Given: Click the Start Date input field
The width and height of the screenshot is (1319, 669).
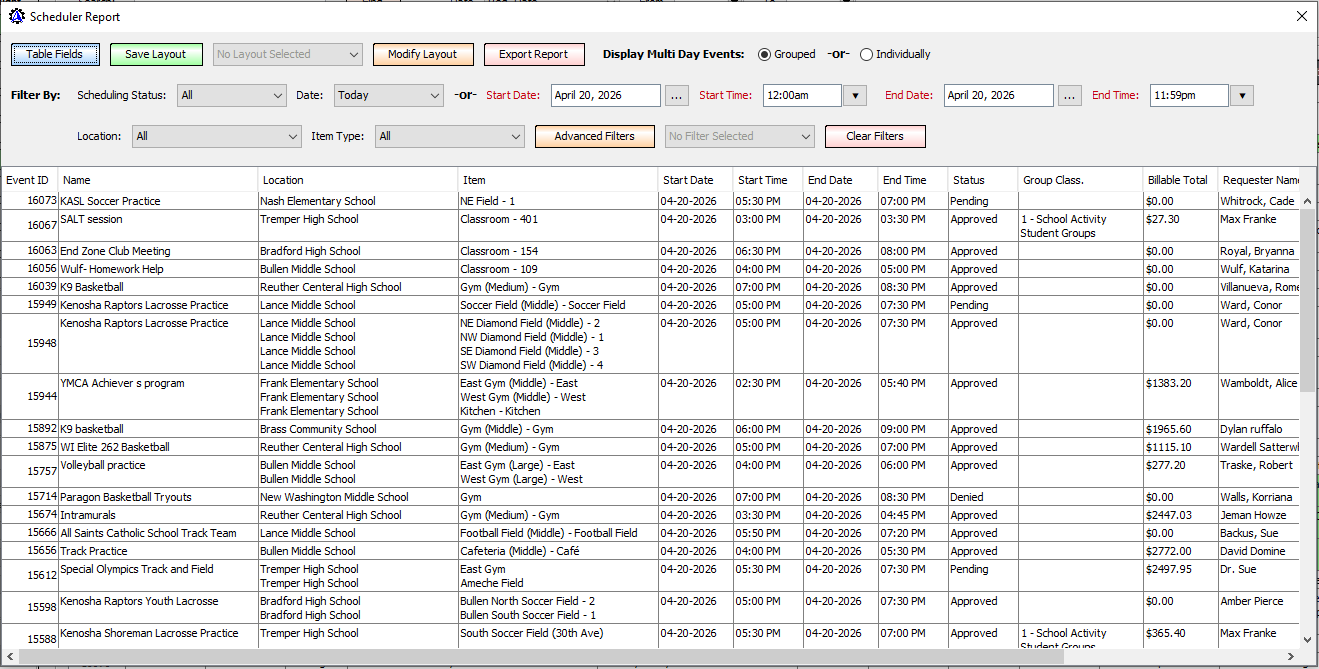Looking at the screenshot, I should [x=605, y=96].
